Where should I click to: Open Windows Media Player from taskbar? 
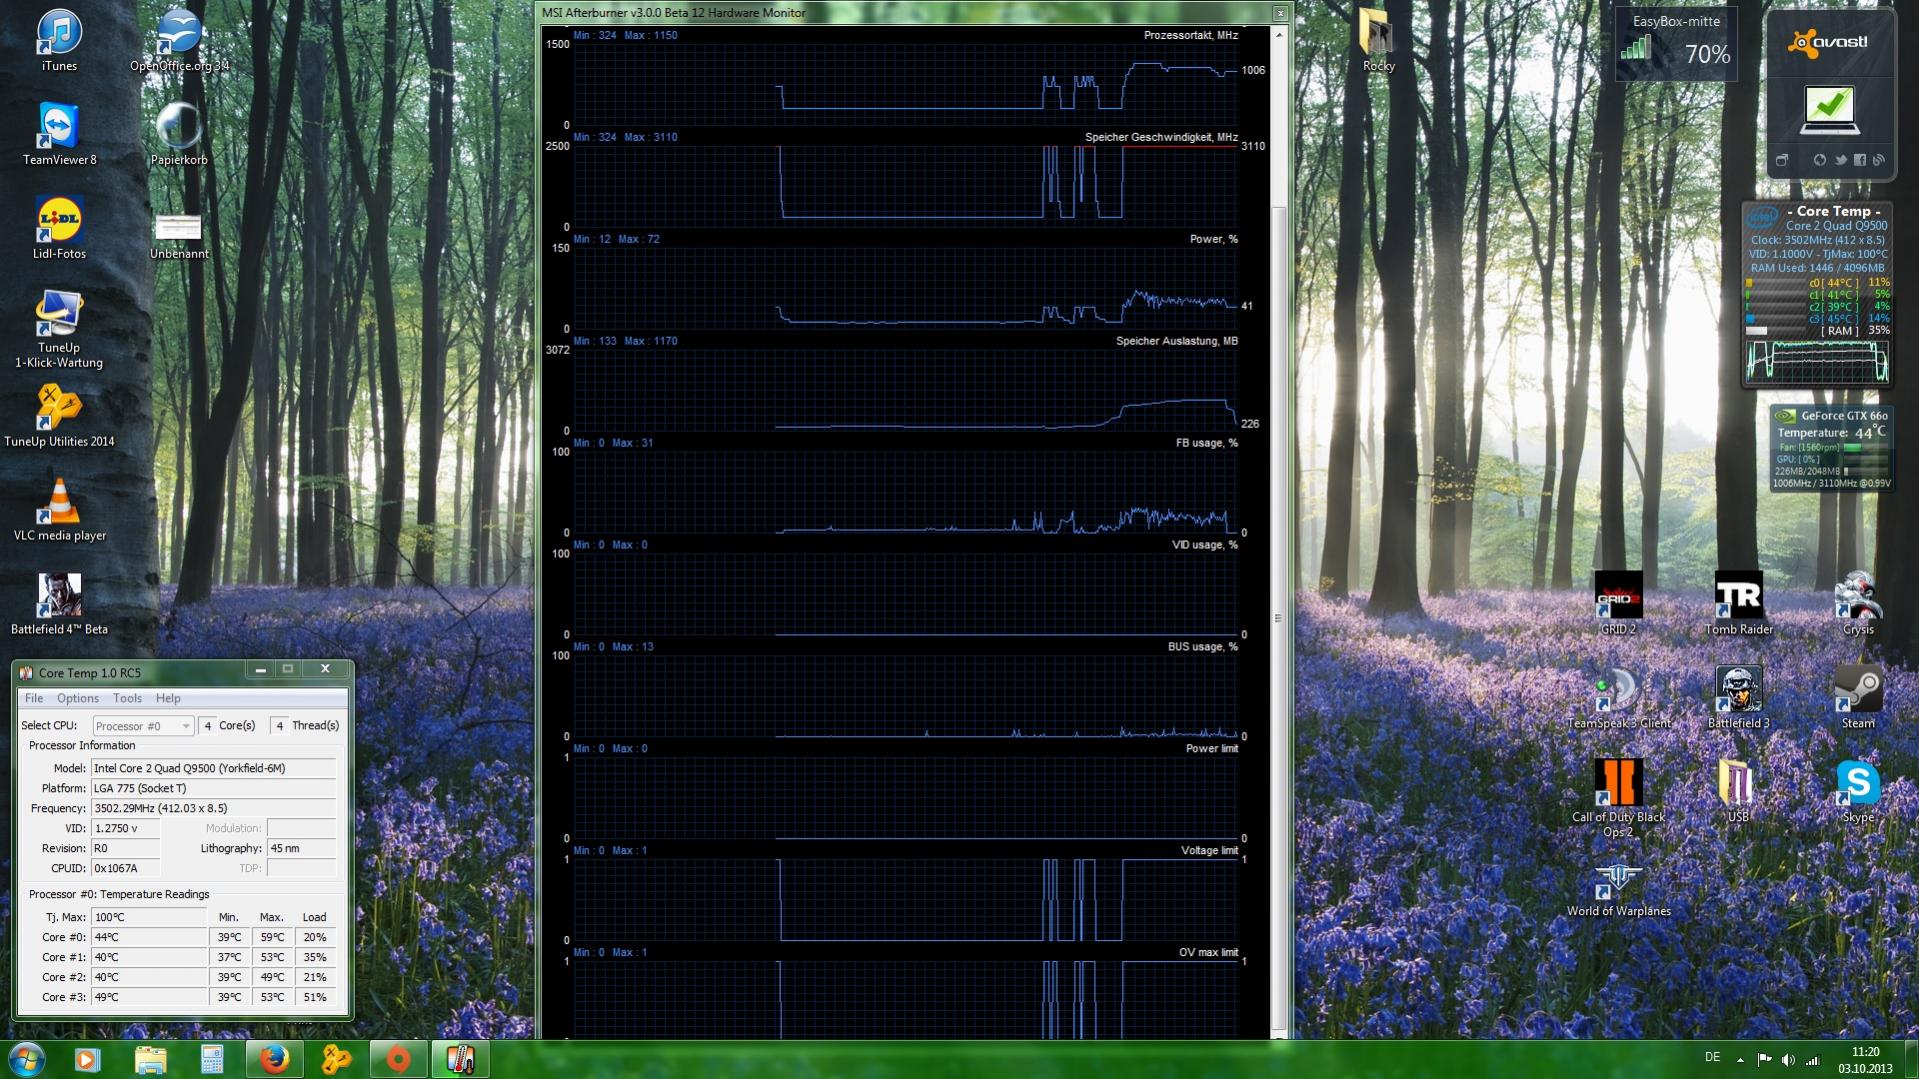click(x=87, y=1059)
